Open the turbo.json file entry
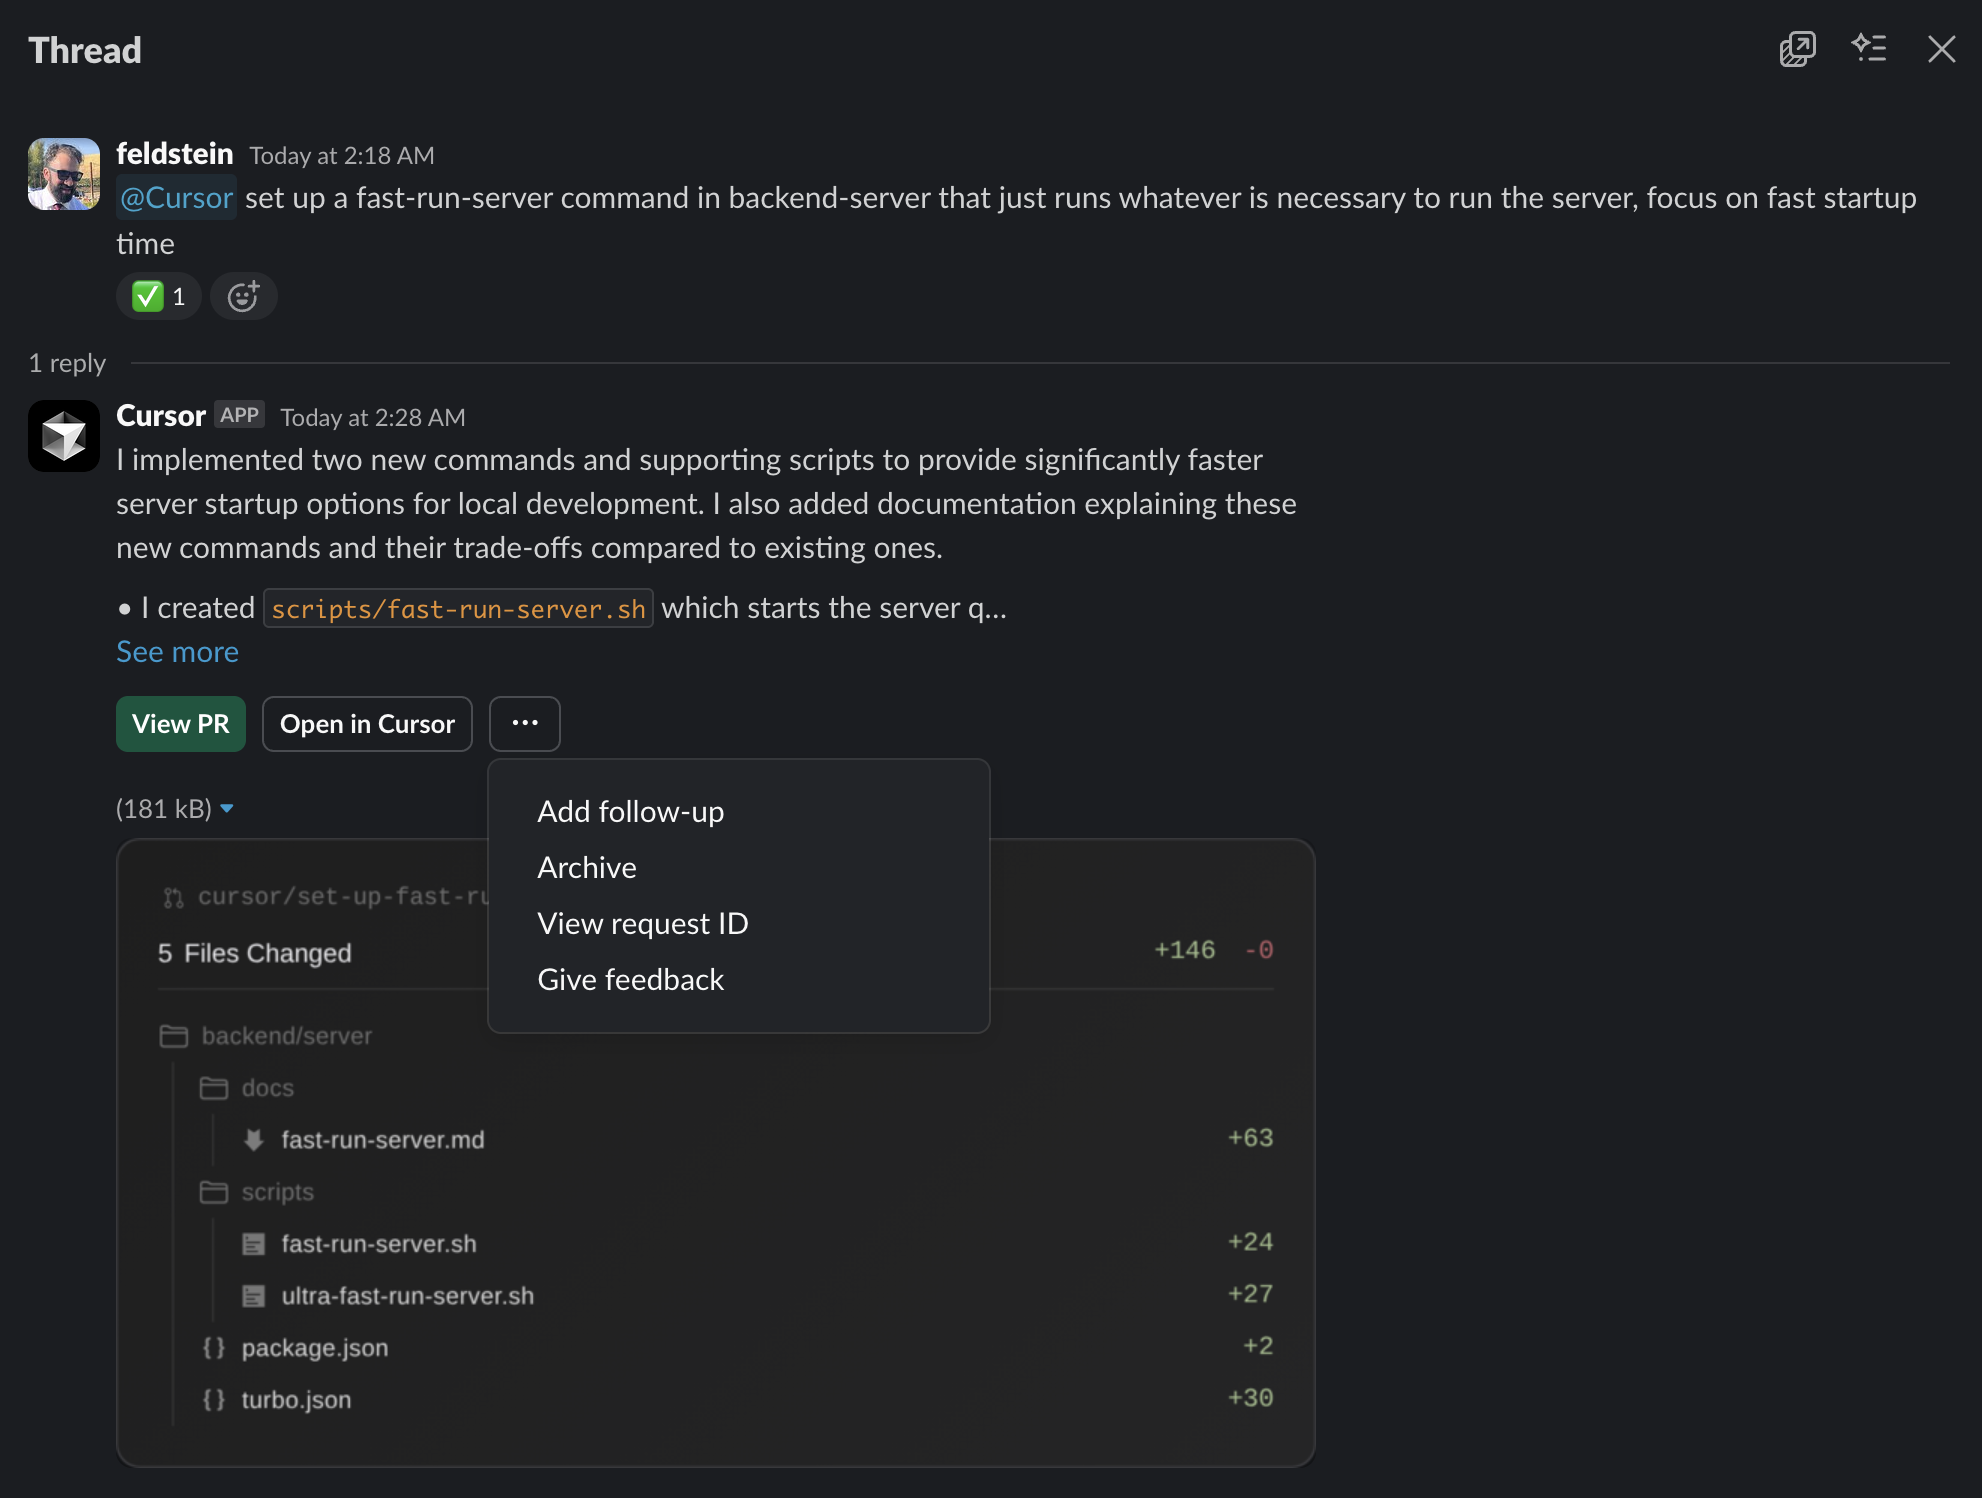Image resolution: width=1982 pixels, height=1498 pixels. 296,1400
